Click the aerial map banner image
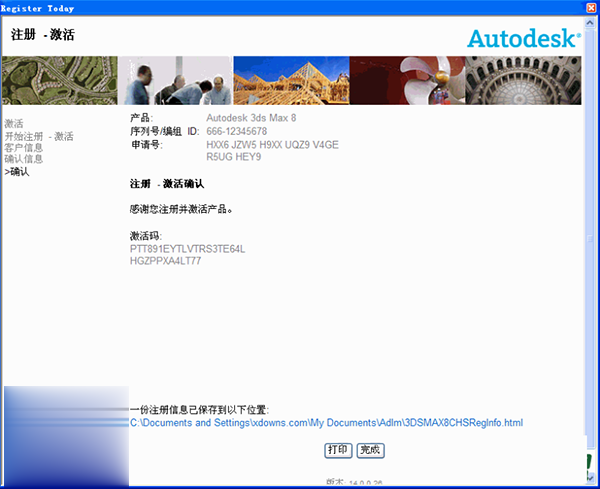Screen dimensions: 600x489 tap(60, 80)
